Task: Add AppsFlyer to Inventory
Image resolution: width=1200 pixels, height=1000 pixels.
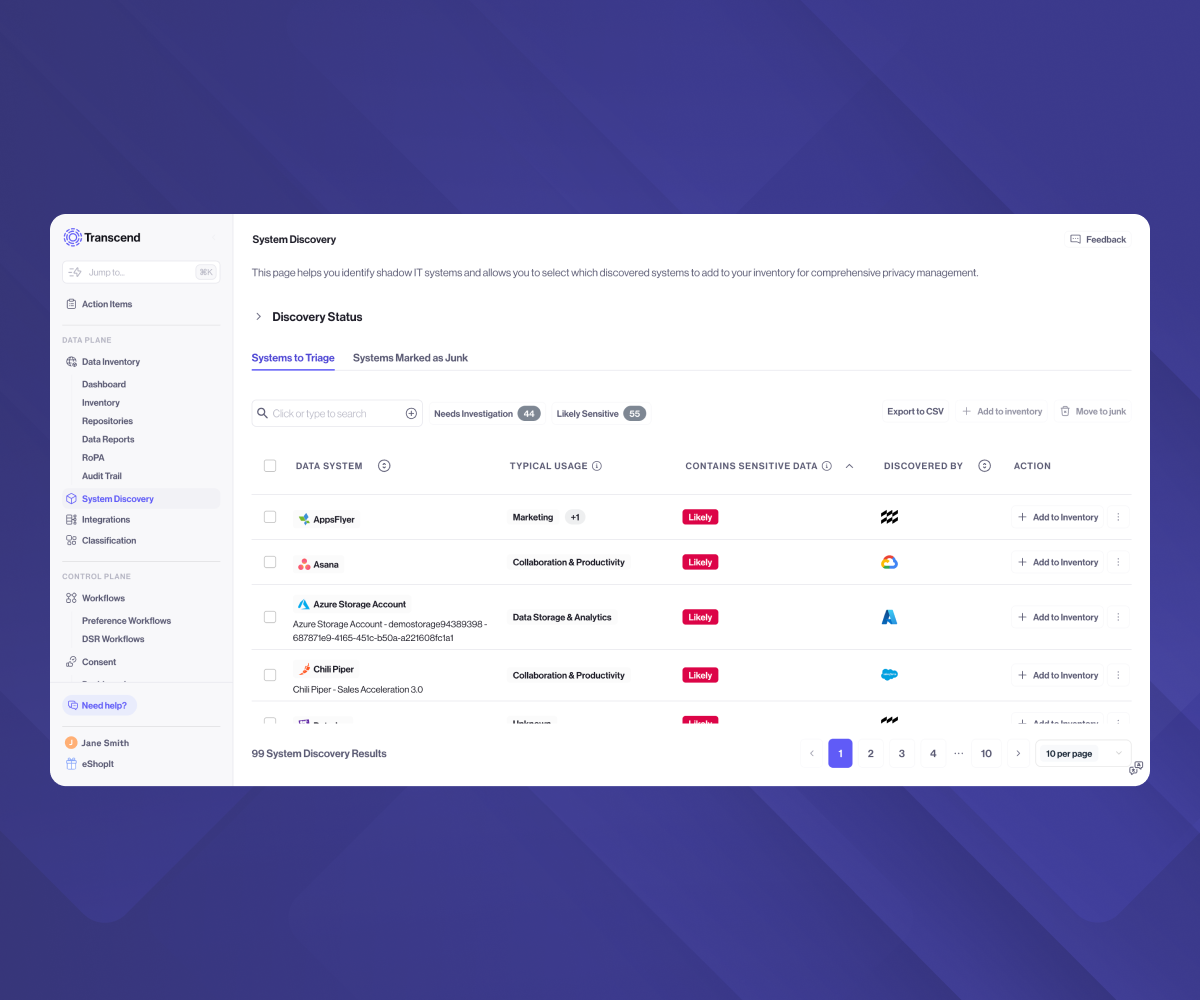Action: tap(1057, 517)
